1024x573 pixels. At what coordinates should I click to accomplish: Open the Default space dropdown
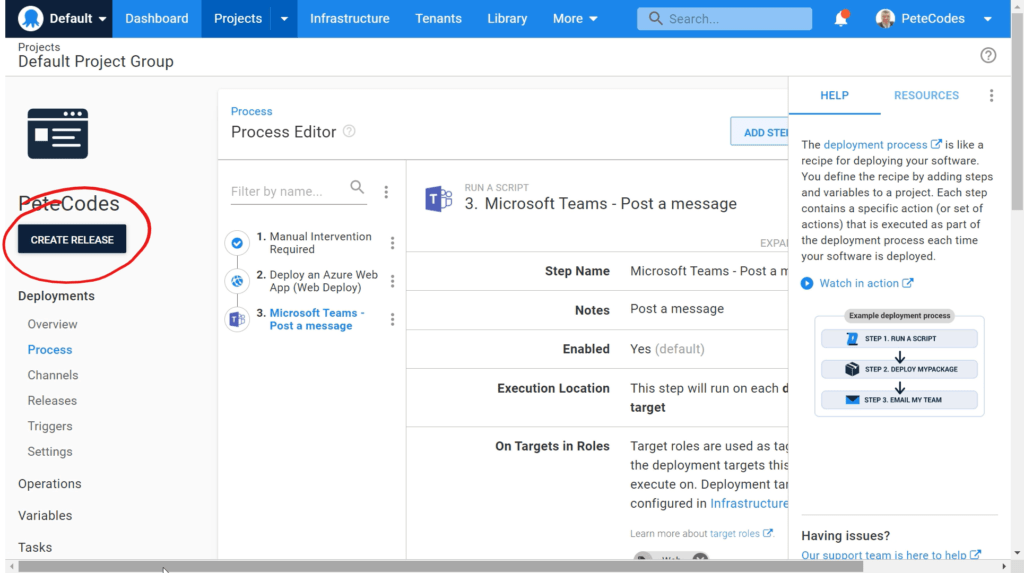(78, 18)
